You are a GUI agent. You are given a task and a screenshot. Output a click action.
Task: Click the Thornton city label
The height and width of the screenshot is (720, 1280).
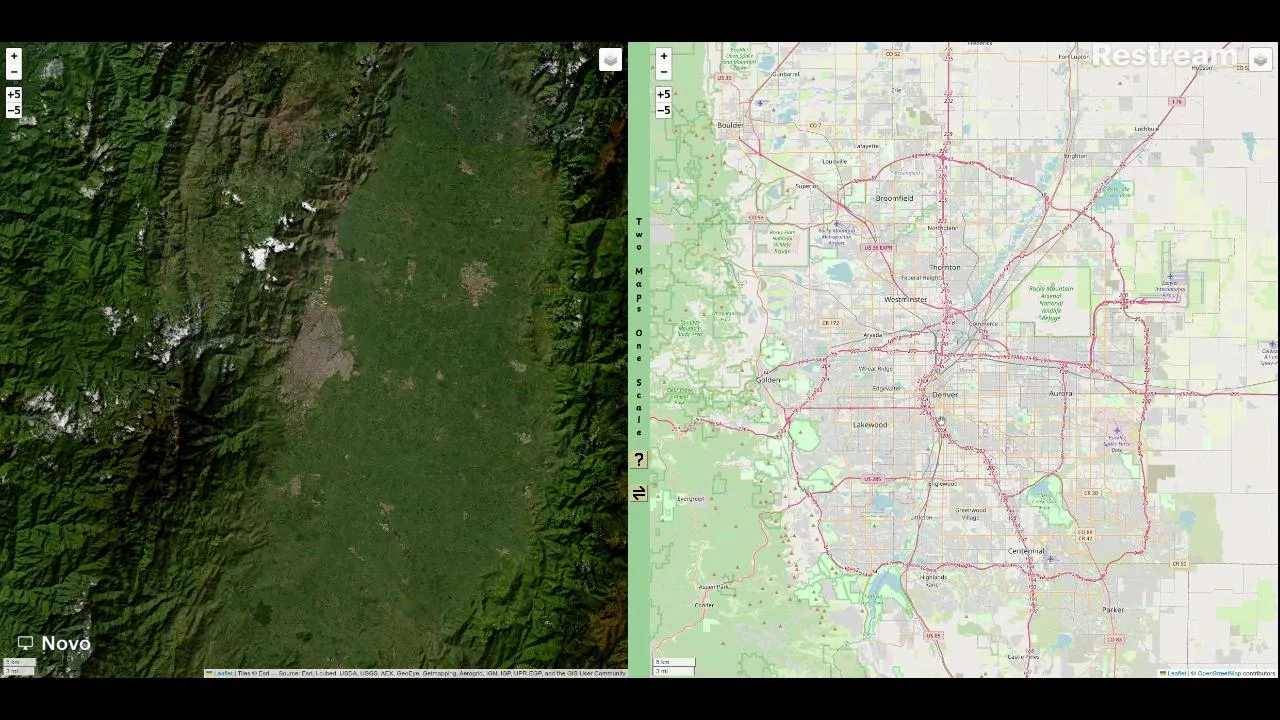tap(944, 267)
